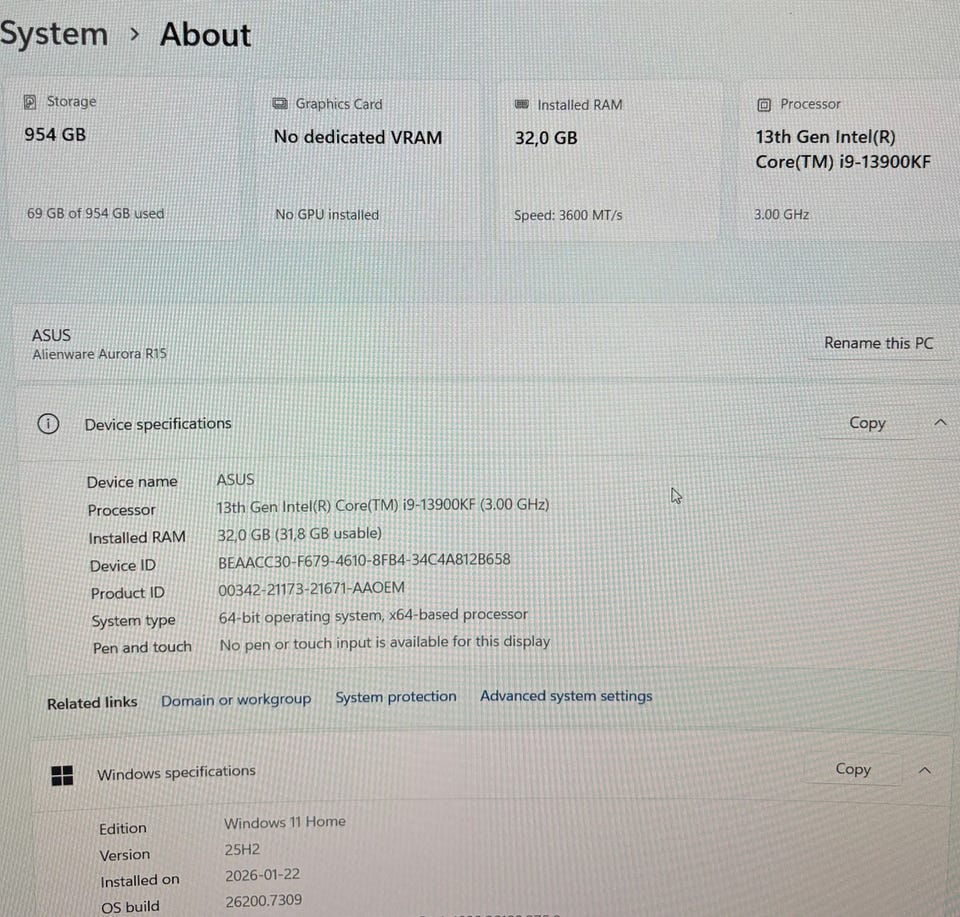The width and height of the screenshot is (960, 917).
Task: Open the No dedicated VRAM card
Action: coord(369,160)
